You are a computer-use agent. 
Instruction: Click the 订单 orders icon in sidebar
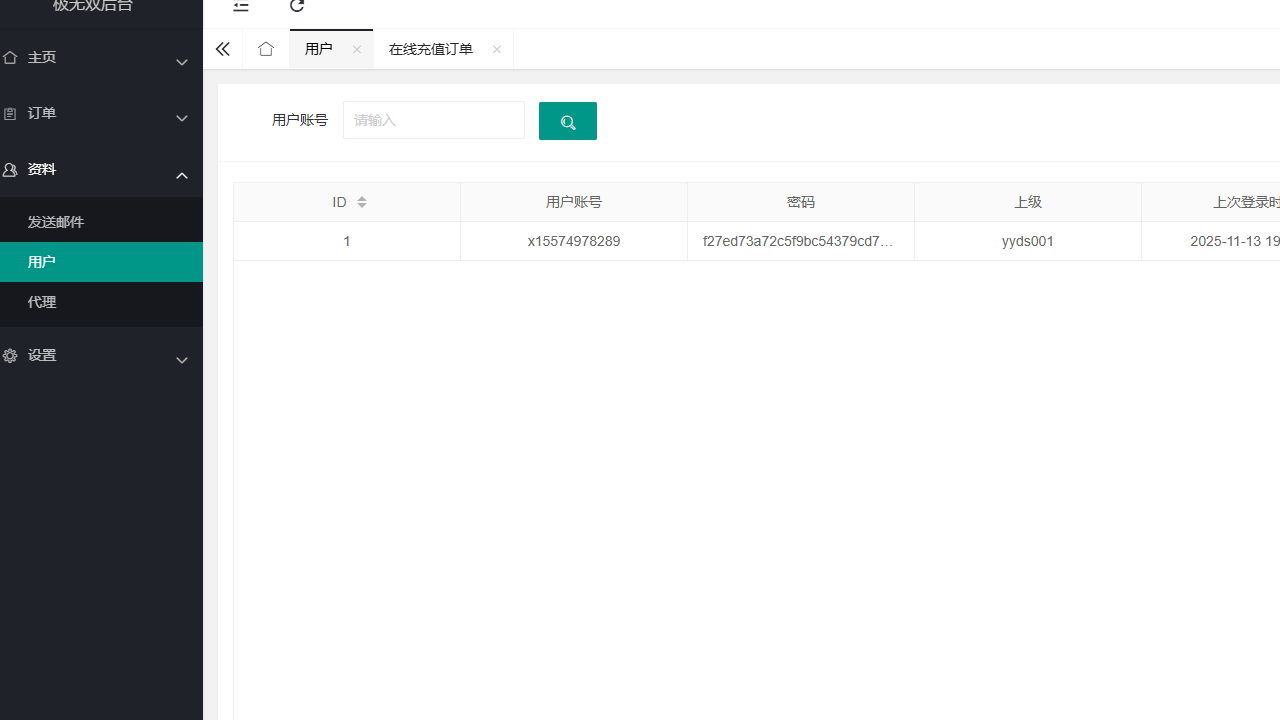(10, 113)
